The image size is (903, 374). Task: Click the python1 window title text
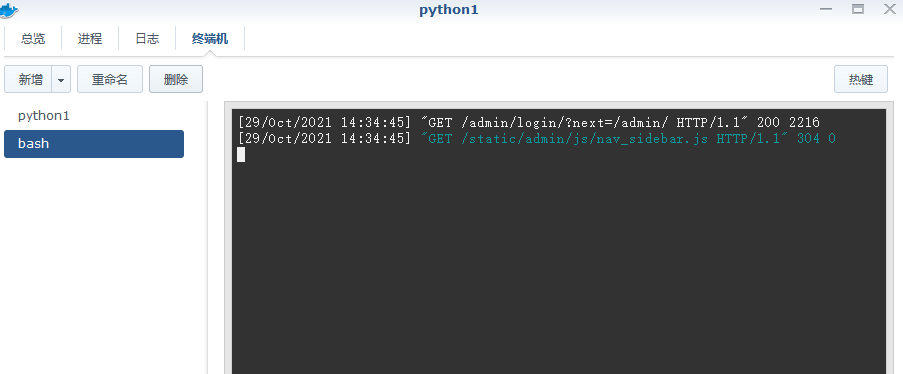point(449,10)
